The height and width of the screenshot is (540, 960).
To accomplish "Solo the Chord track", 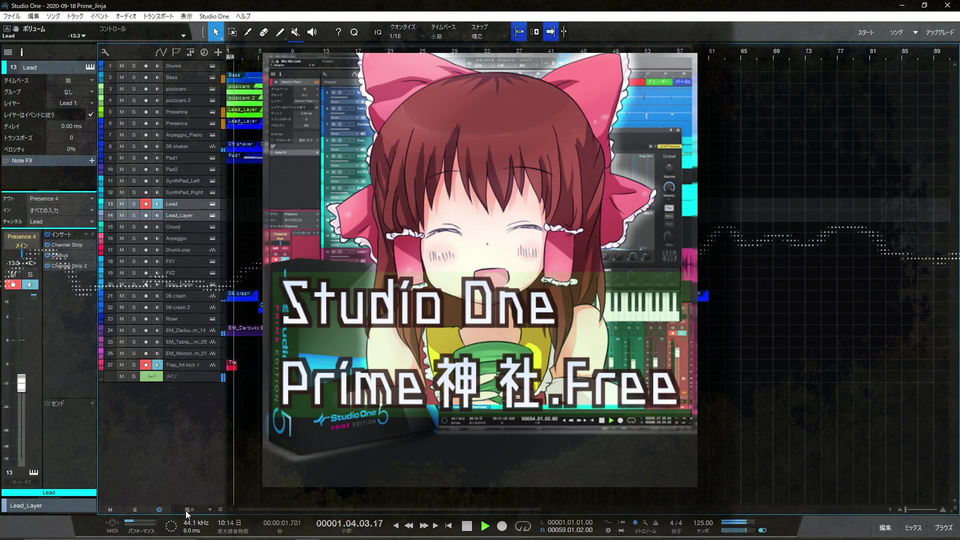I will (133, 227).
